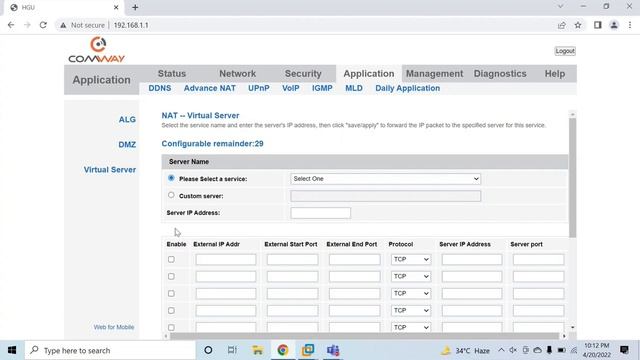Click the Not secure warning icon
The height and width of the screenshot is (360, 640).
pyautogui.click(x=63, y=25)
